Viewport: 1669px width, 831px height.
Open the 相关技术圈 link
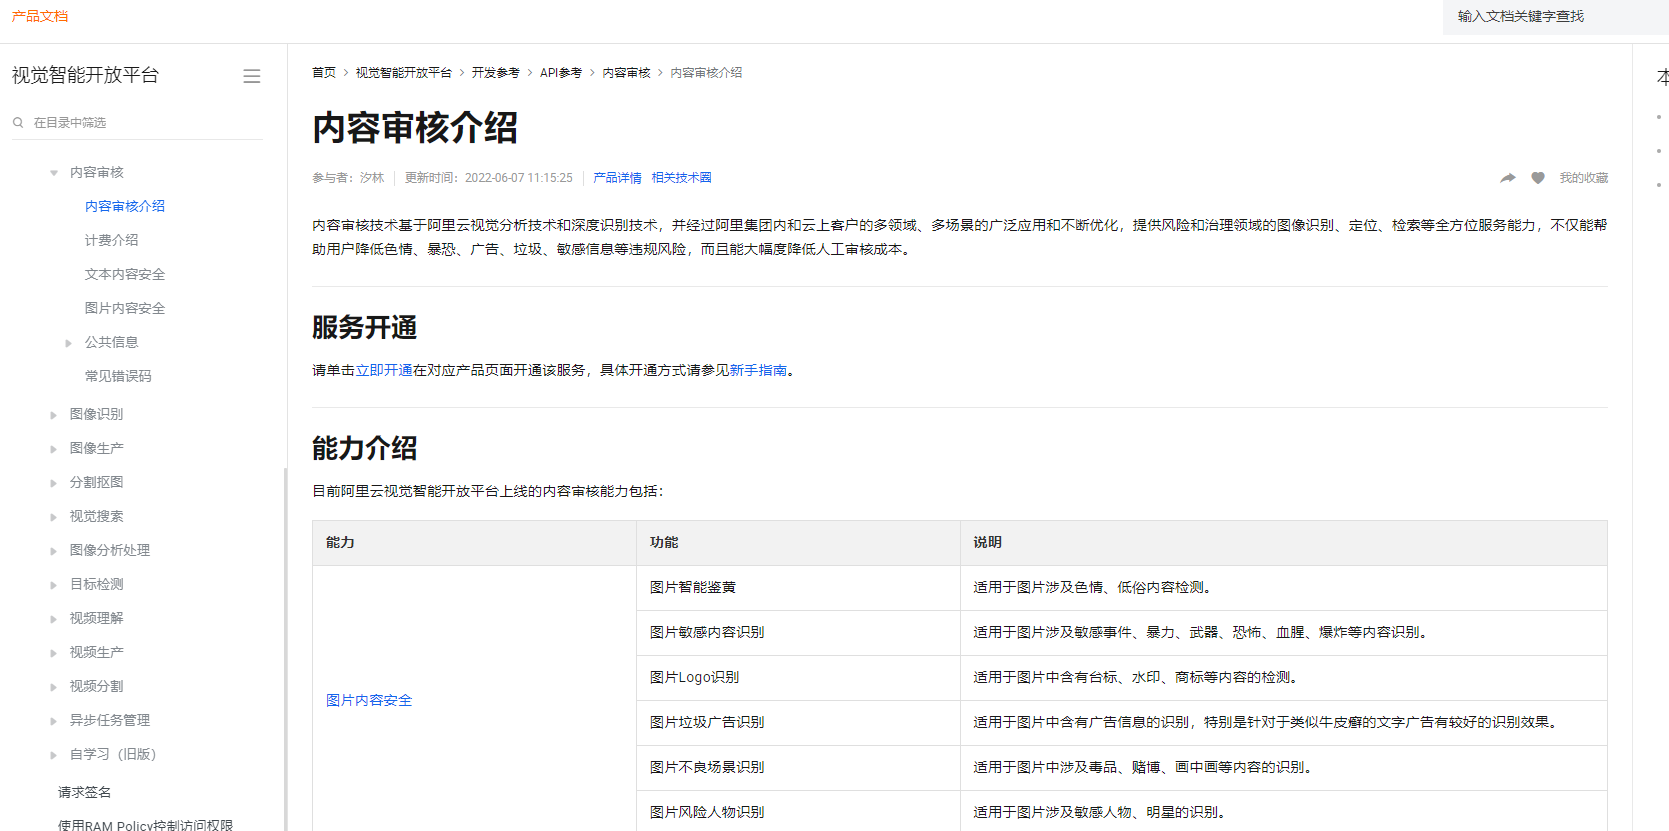(x=682, y=178)
